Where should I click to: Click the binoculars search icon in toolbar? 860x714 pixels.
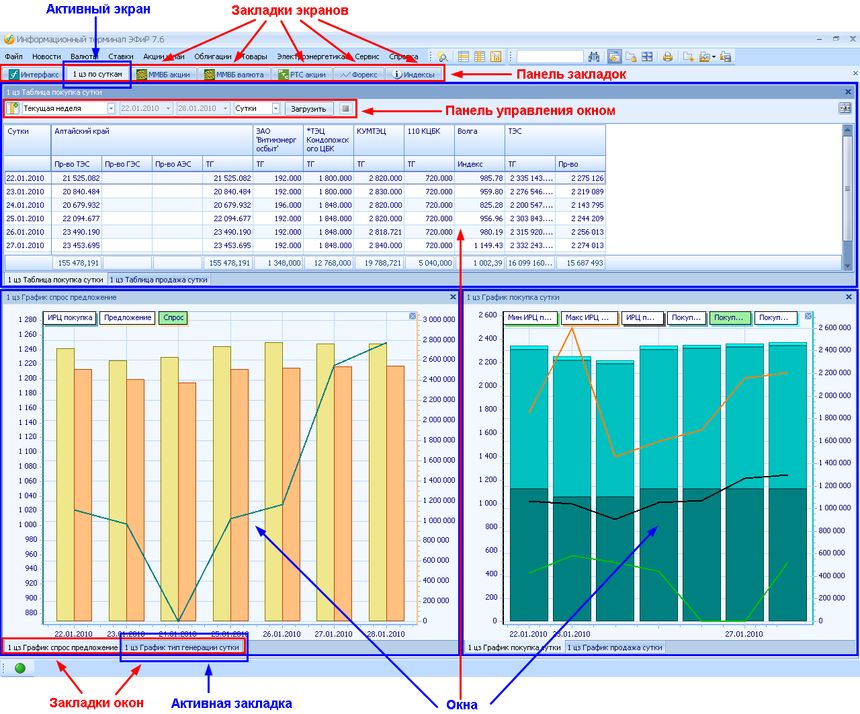pos(594,57)
